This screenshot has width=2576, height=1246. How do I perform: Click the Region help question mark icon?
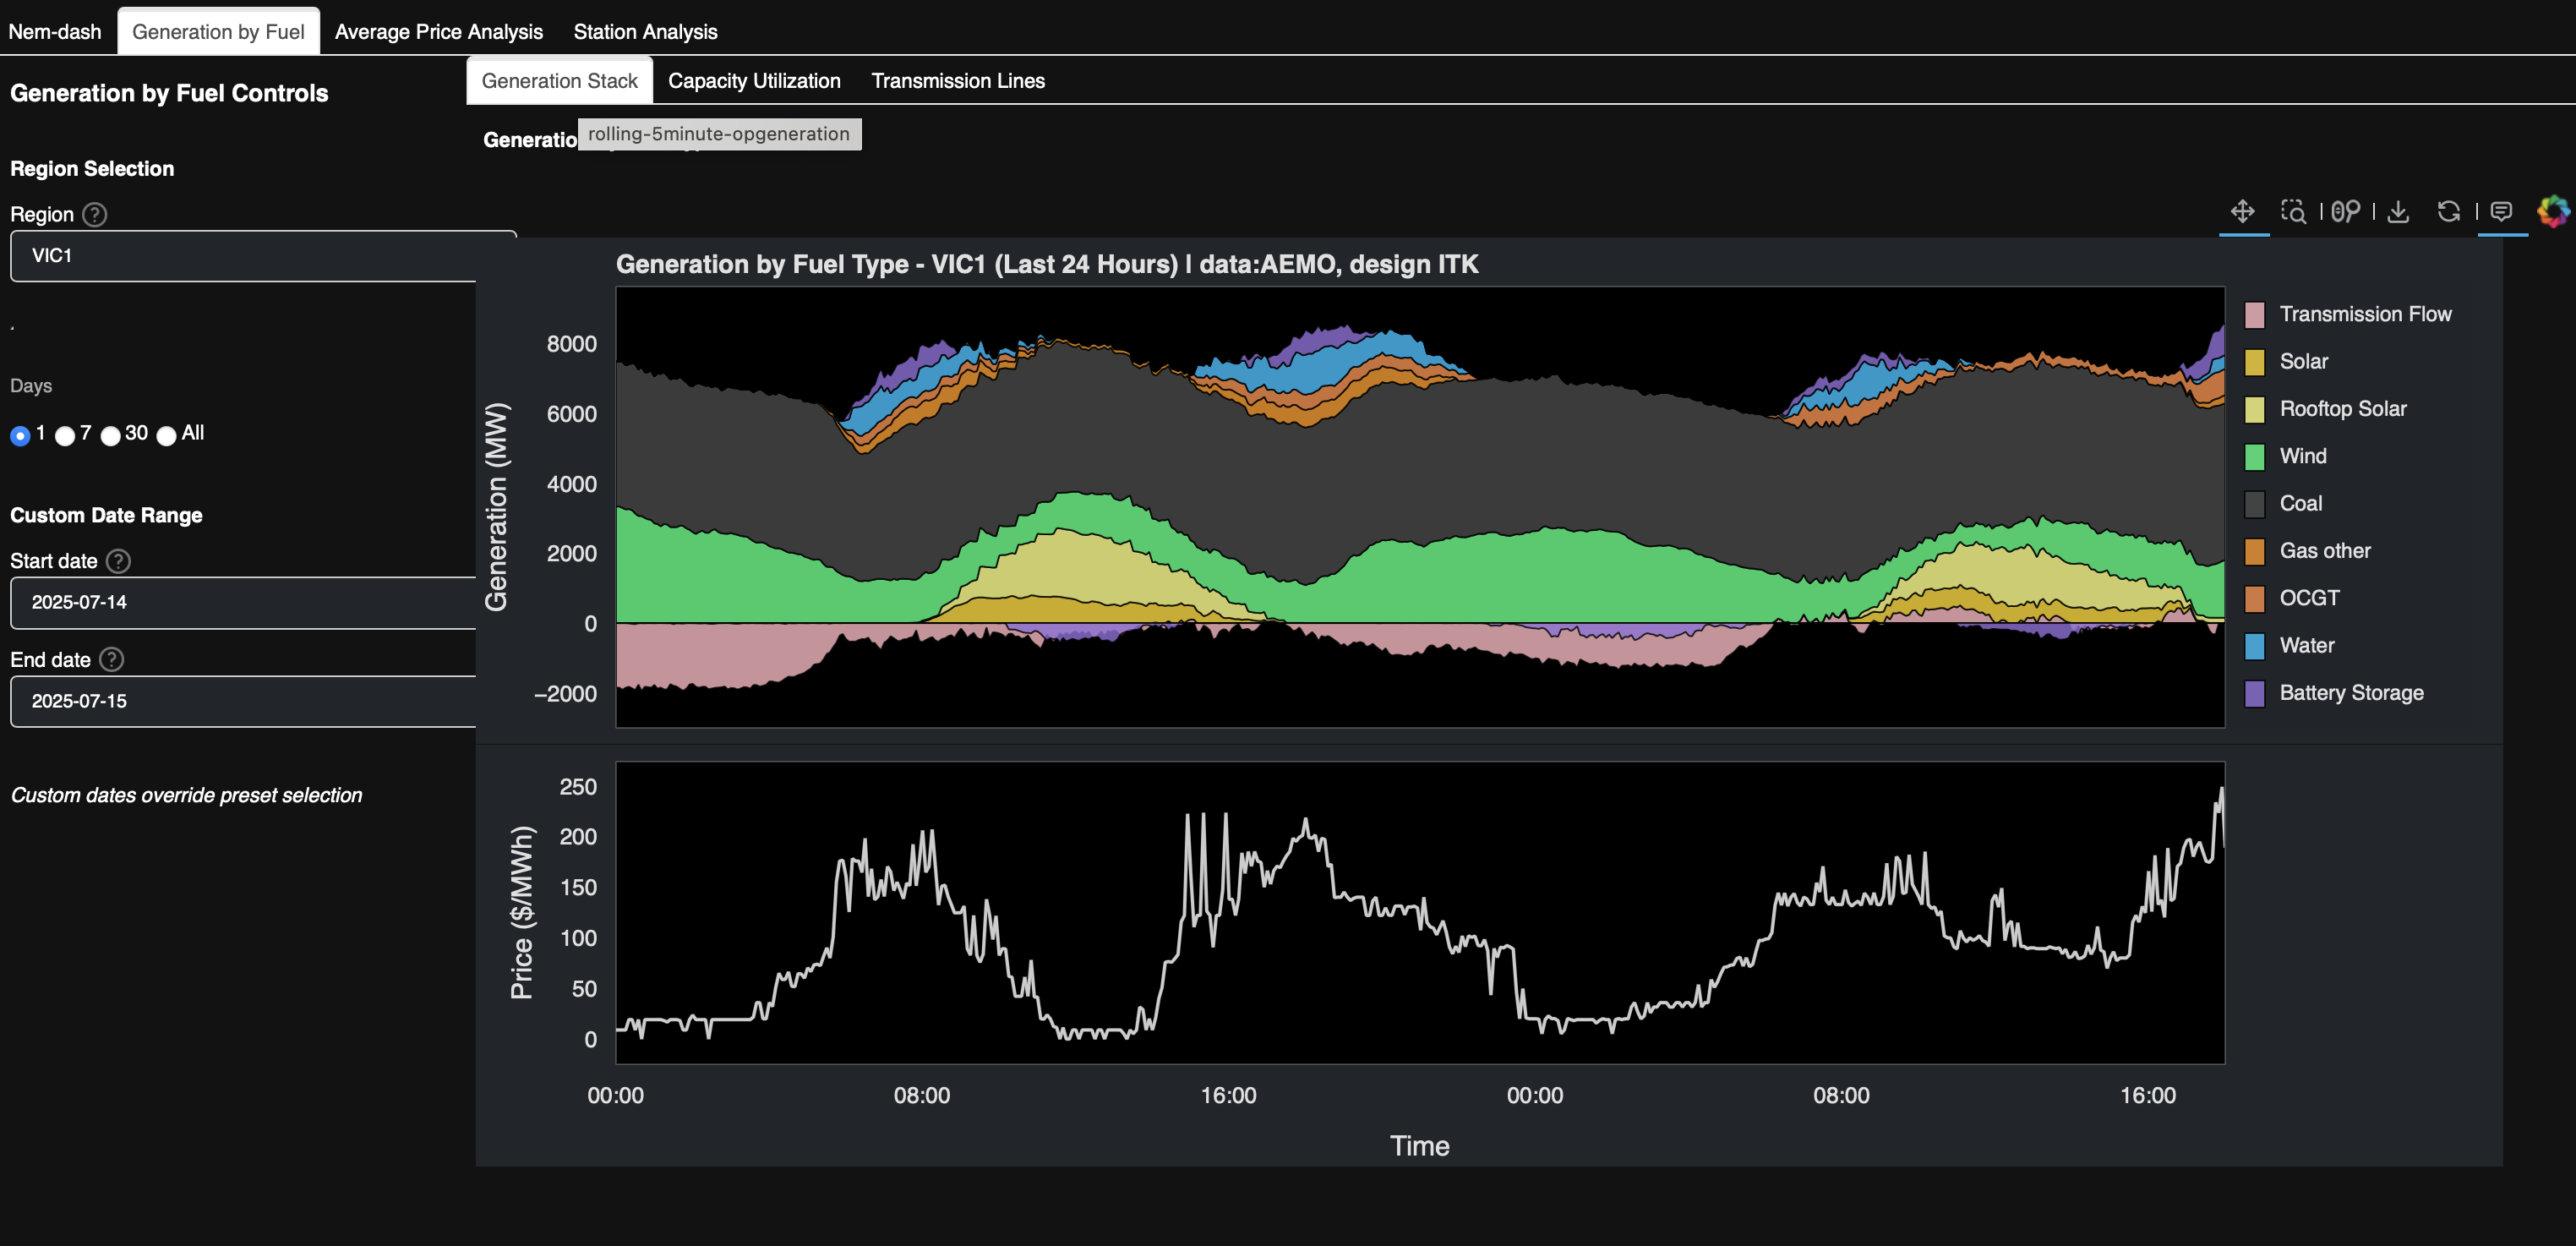pos(95,214)
